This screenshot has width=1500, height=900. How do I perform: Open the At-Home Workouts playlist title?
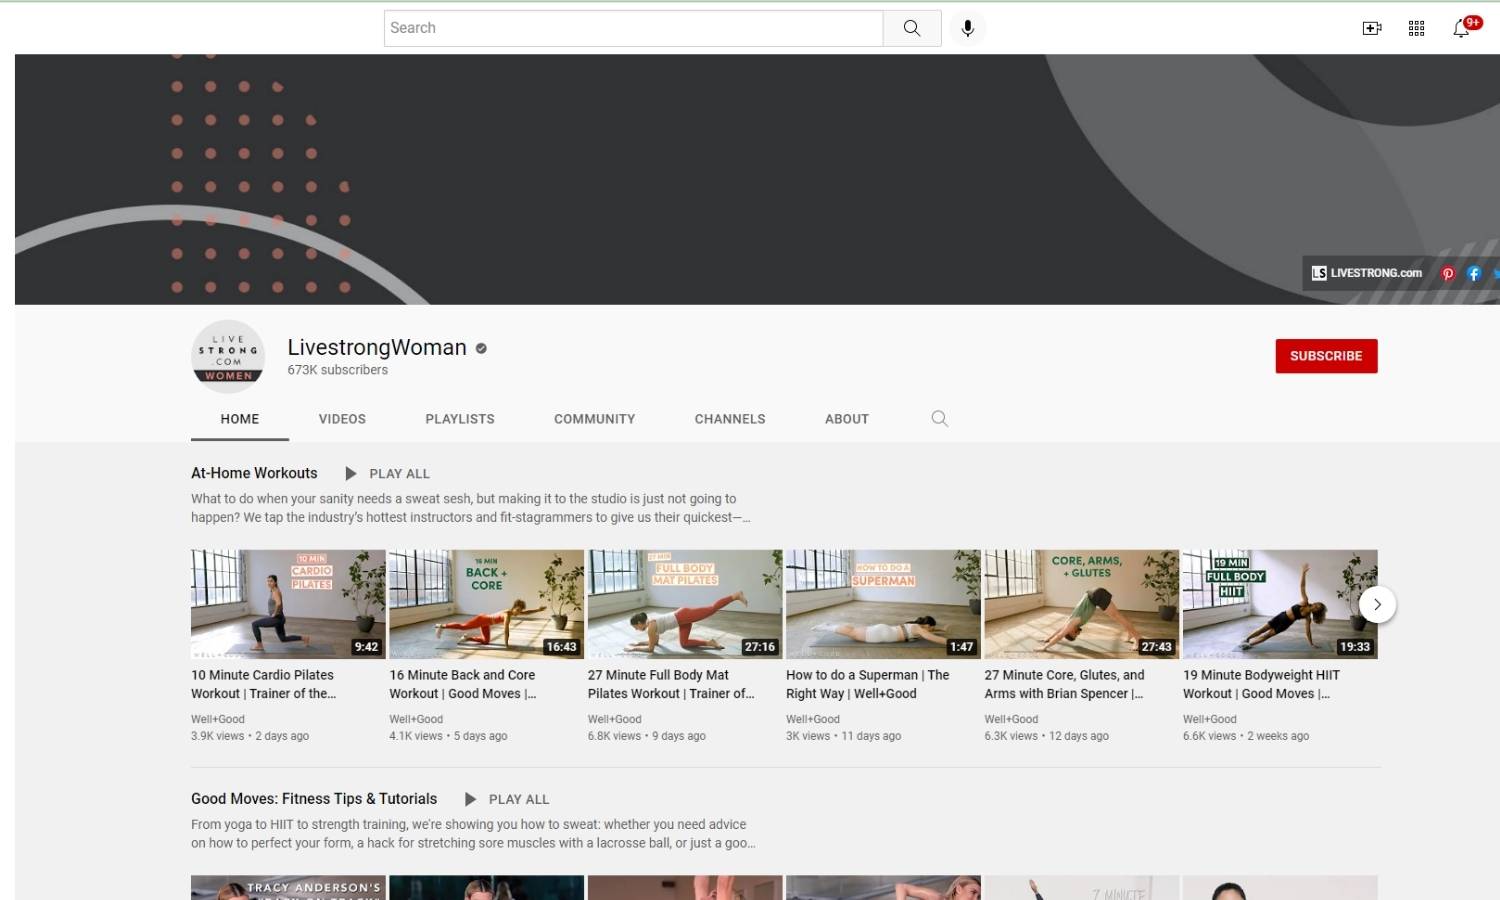click(x=254, y=473)
